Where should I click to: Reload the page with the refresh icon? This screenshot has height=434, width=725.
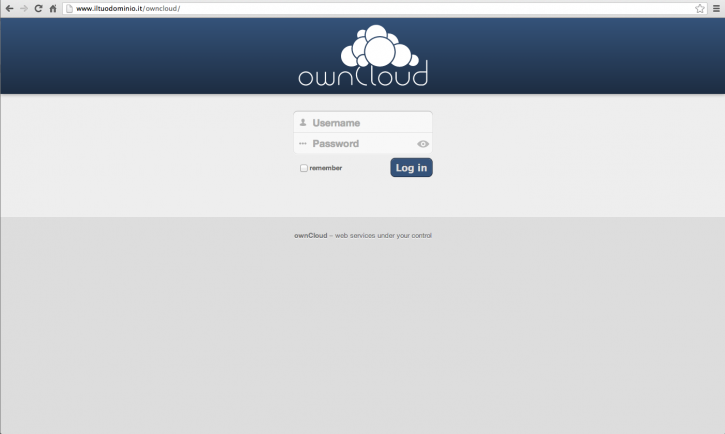click(38, 8)
